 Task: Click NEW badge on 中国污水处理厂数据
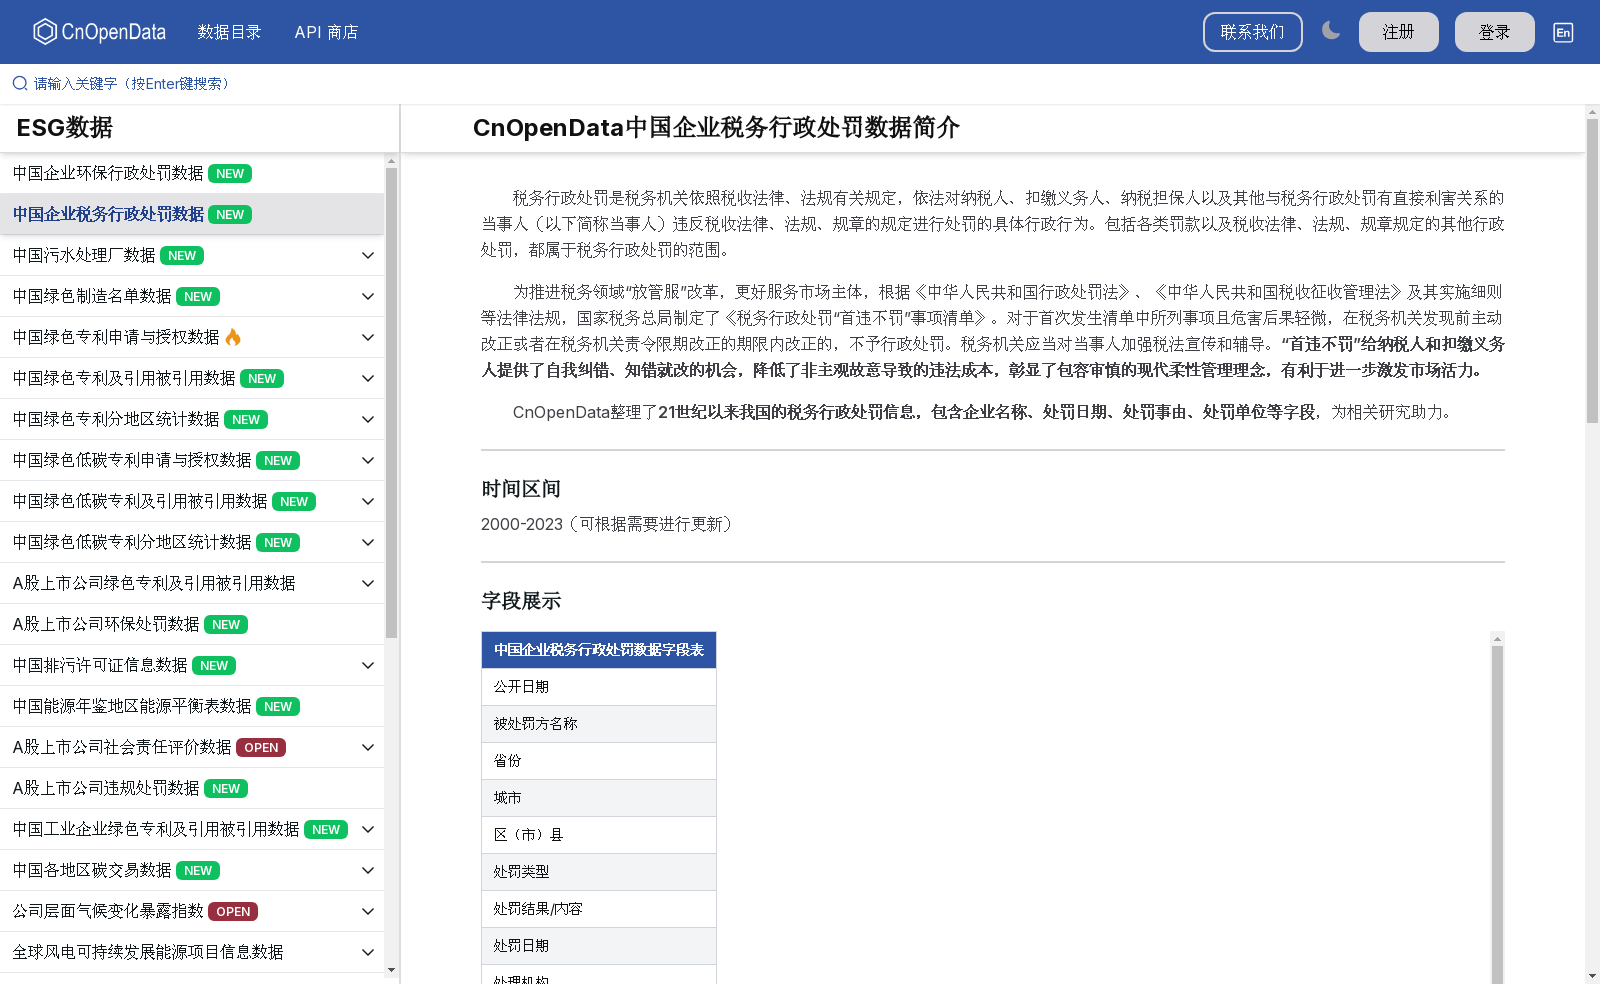click(x=182, y=256)
